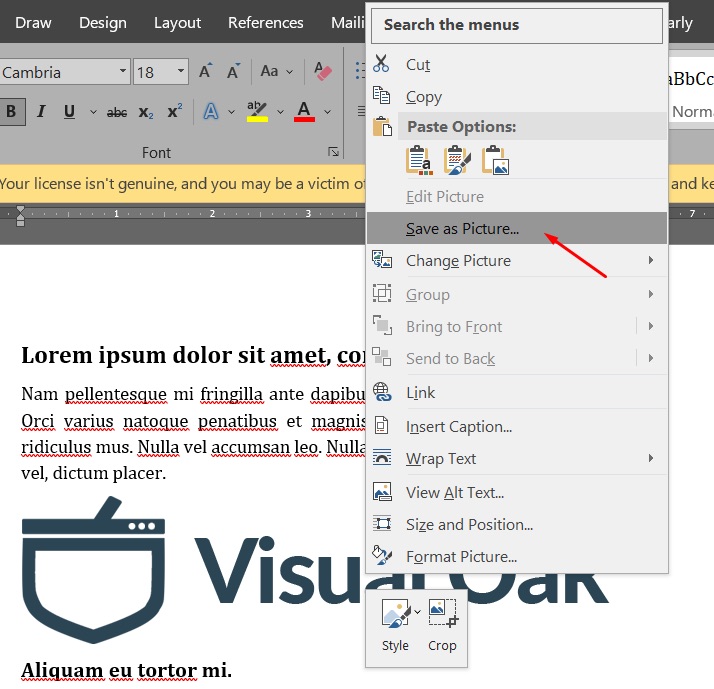The image size is (714, 689).
Task: Click the ruler indent marker
Action: point(20,216)
